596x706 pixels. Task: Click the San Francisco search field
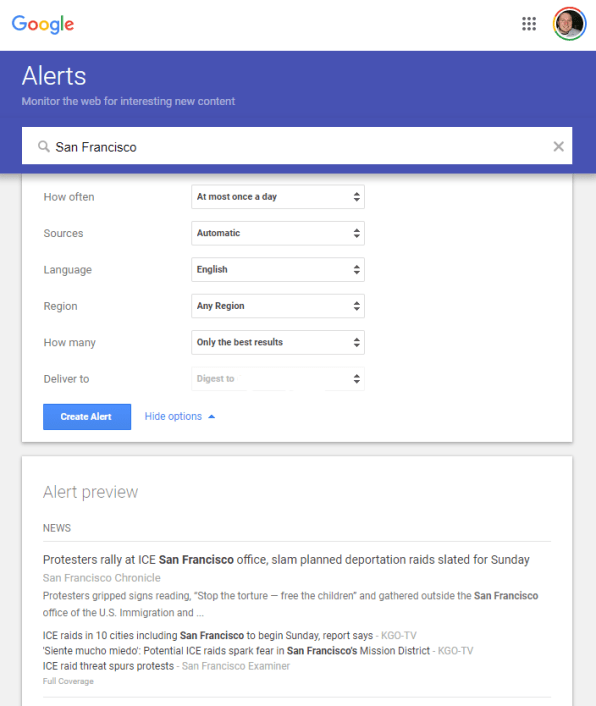click(297, 146)
